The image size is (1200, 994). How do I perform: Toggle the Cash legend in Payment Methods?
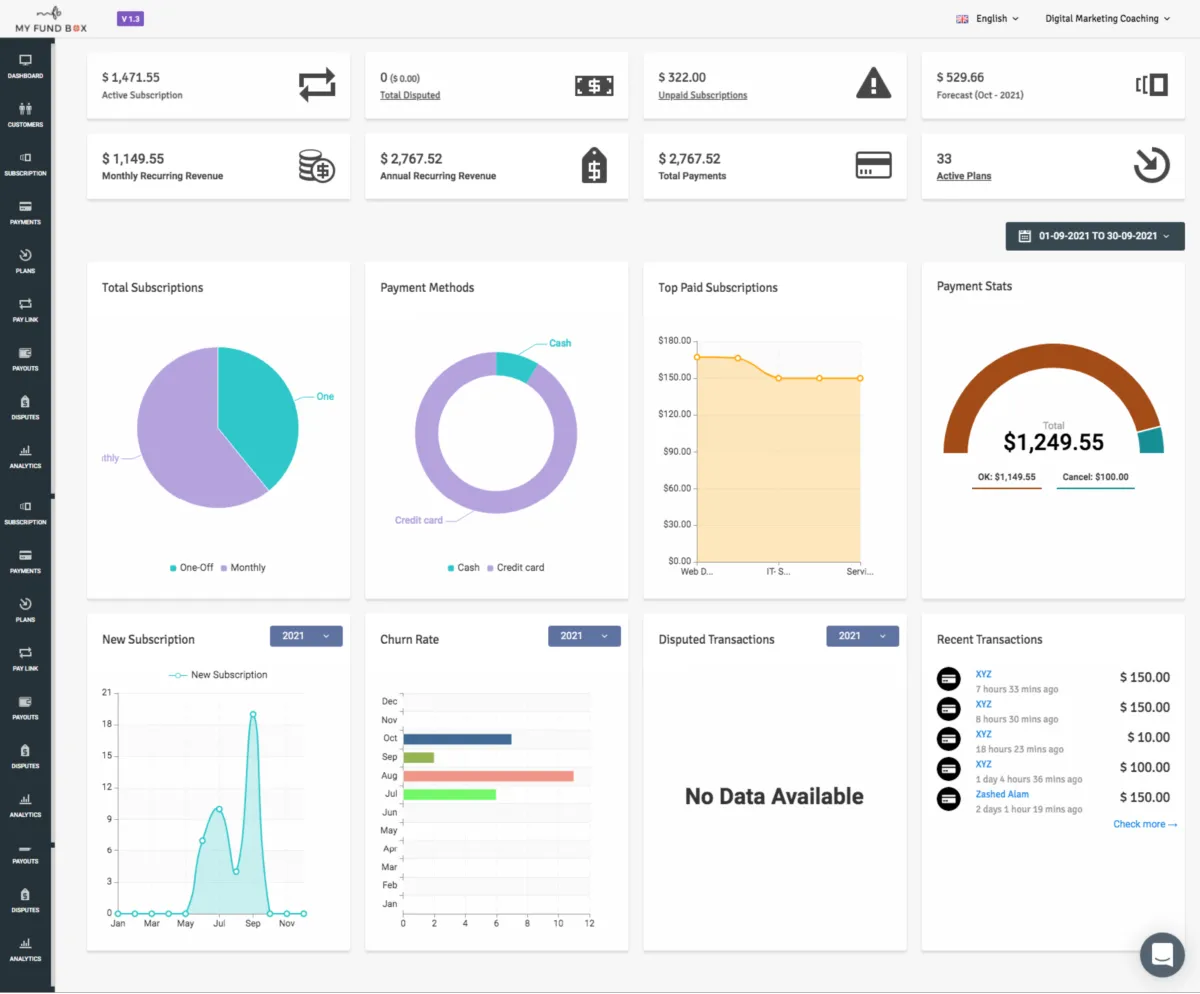463,567
